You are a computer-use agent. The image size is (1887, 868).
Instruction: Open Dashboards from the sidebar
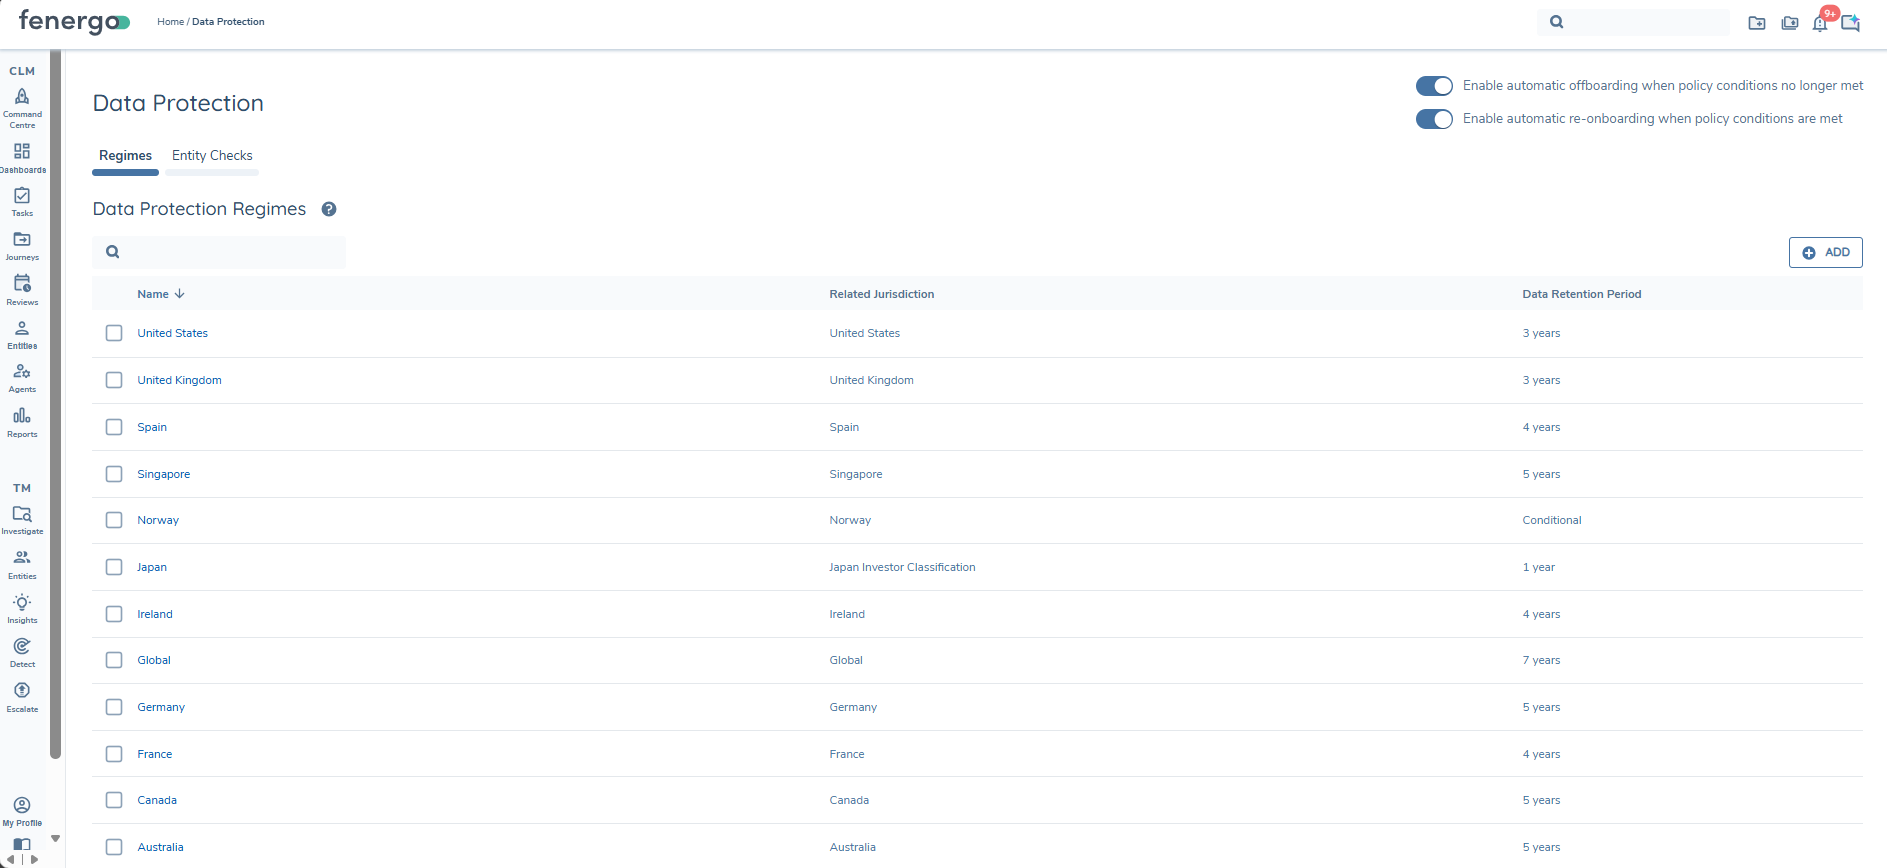pyautogui.click(x=22, y=151)
